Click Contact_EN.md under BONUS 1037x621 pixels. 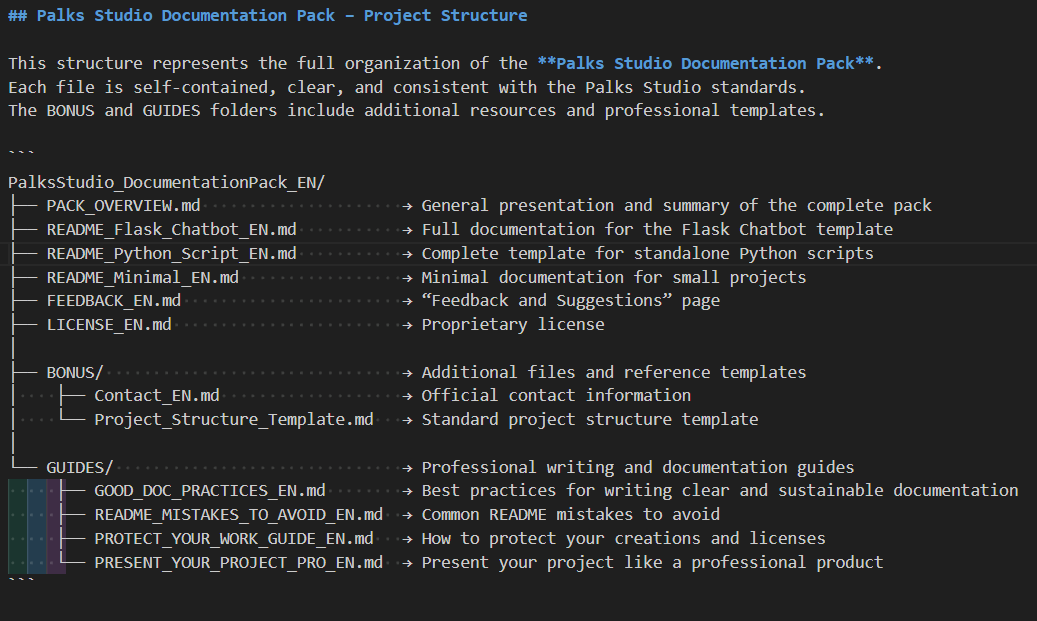[x=157, y=396]
